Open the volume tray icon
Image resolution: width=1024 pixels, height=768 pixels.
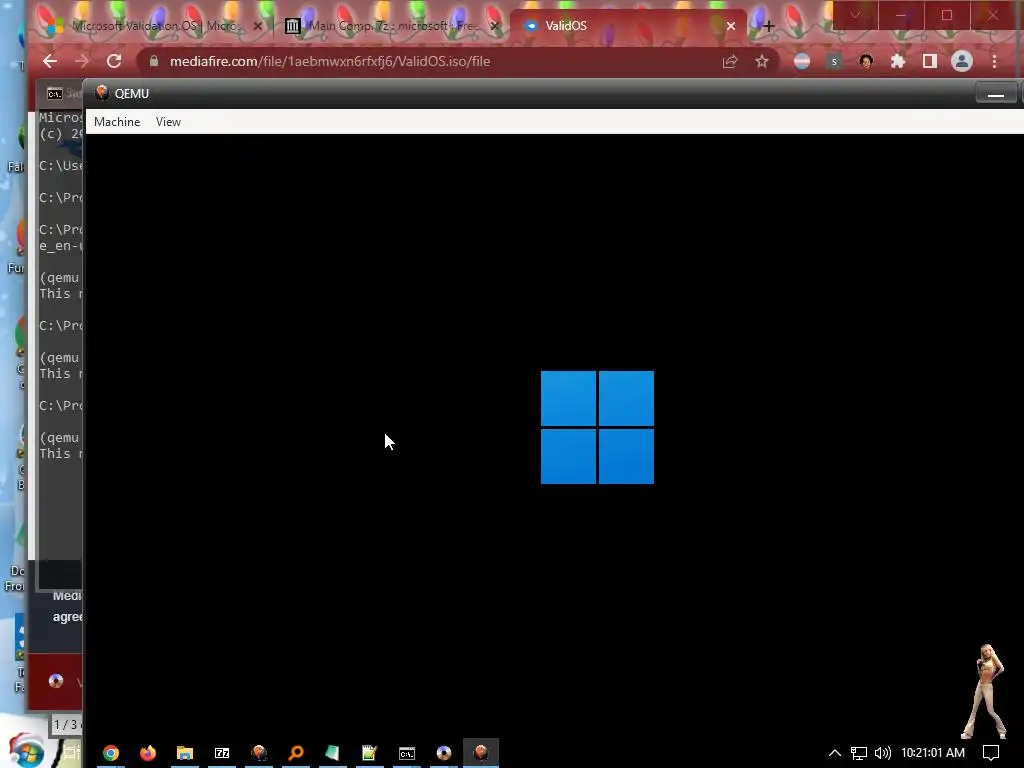882,753
